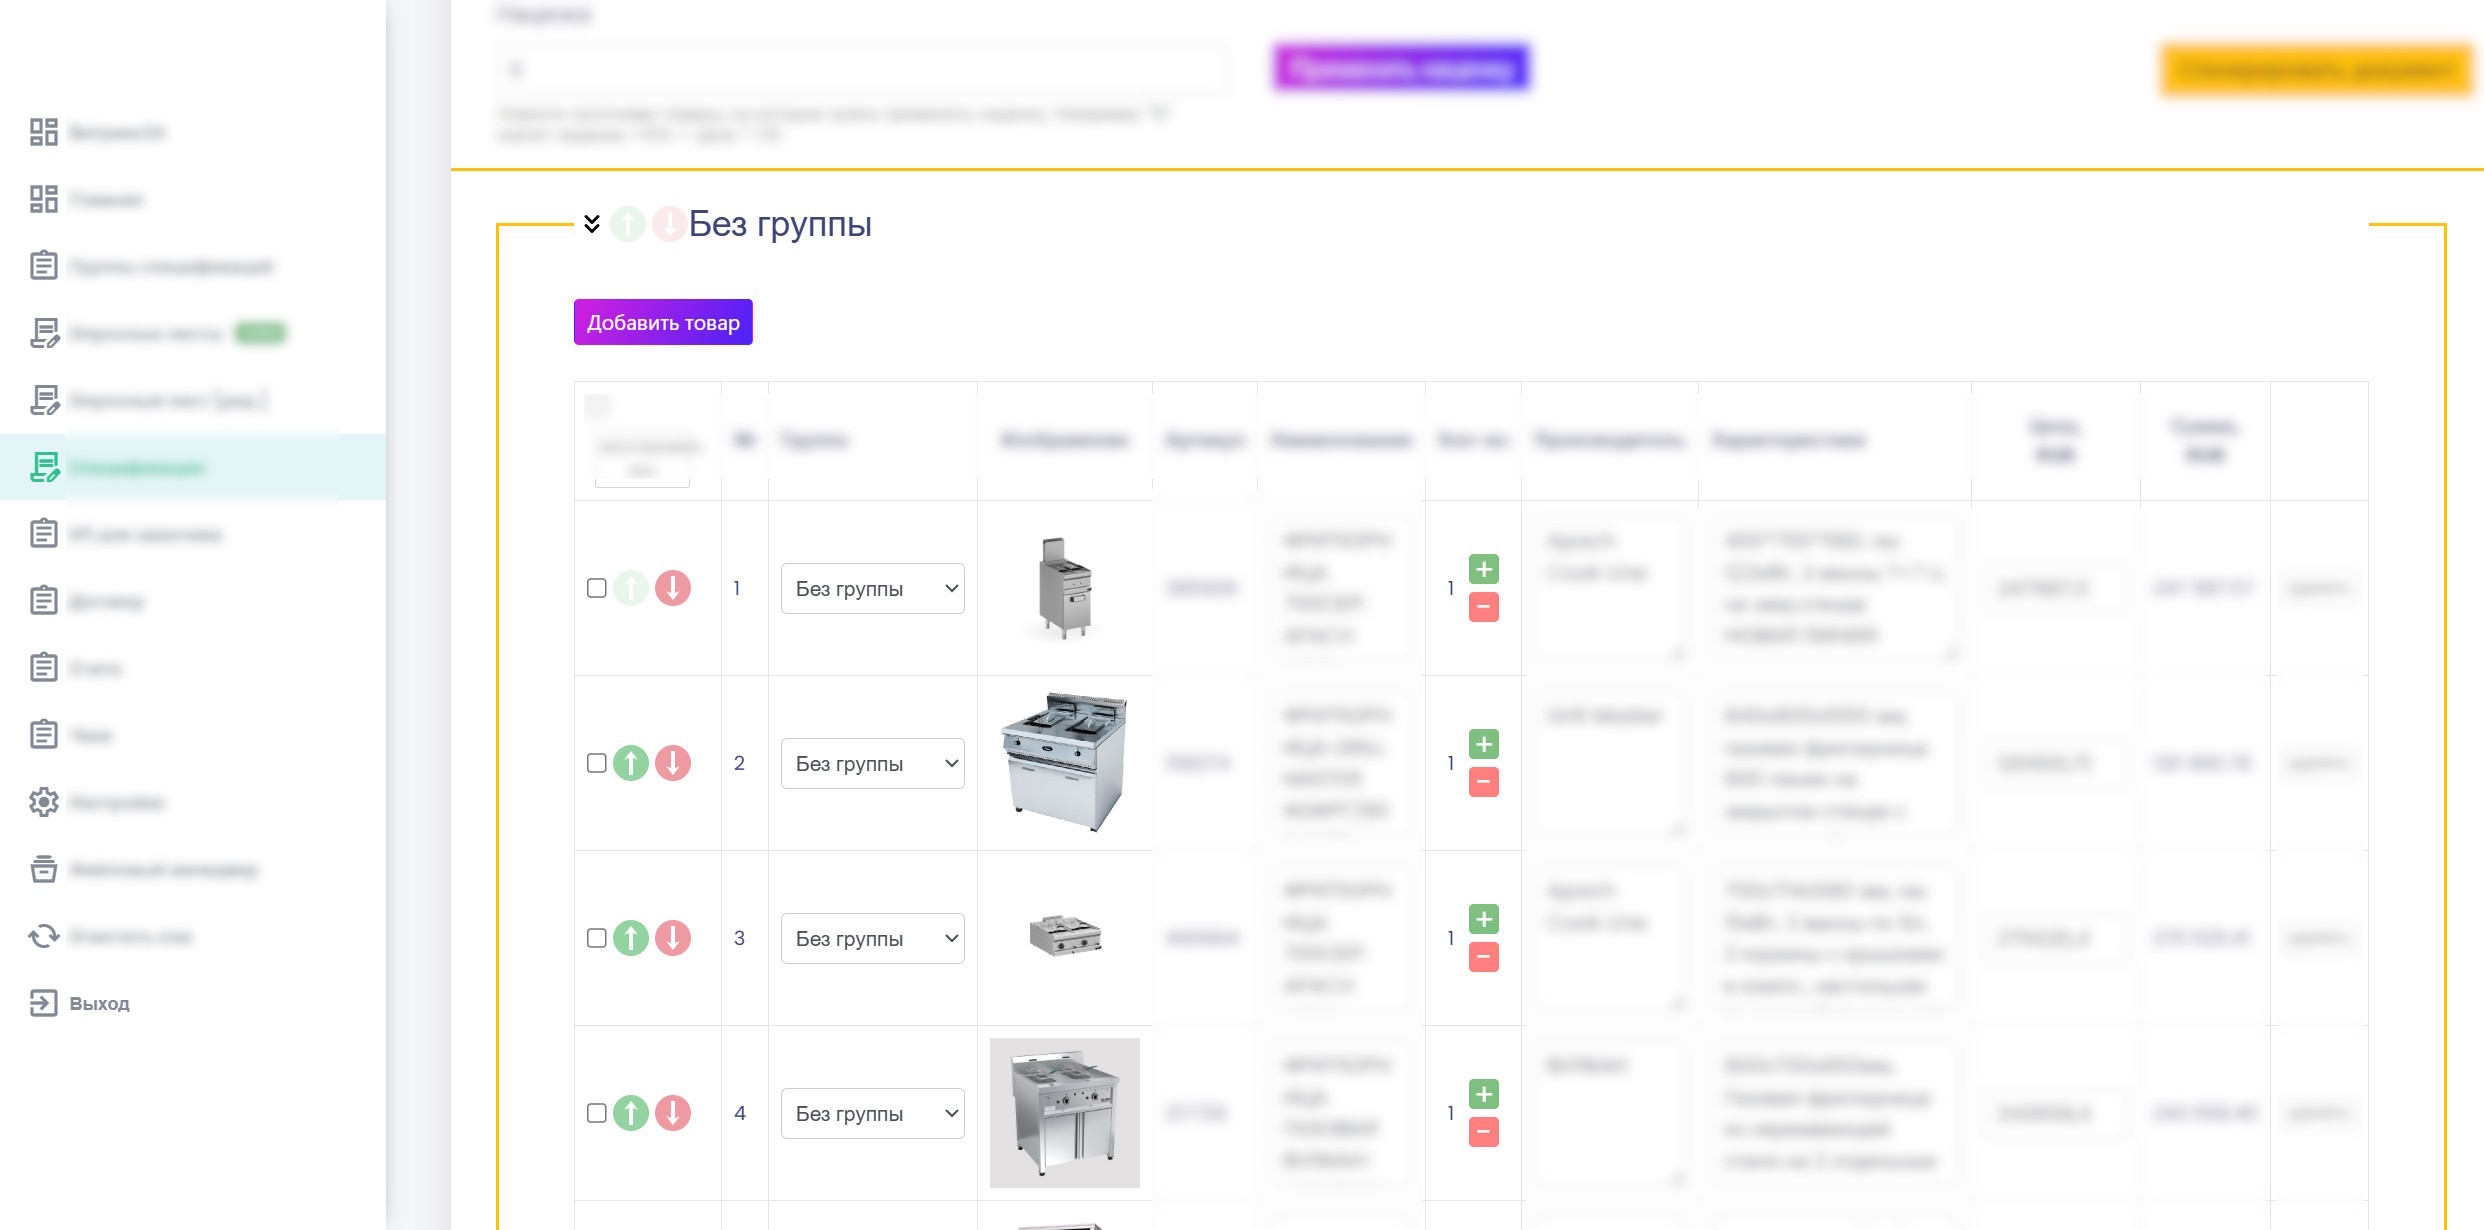
Task: Expand the "Без группы" dropdown in row 3
Action: (x=873, y=938)
